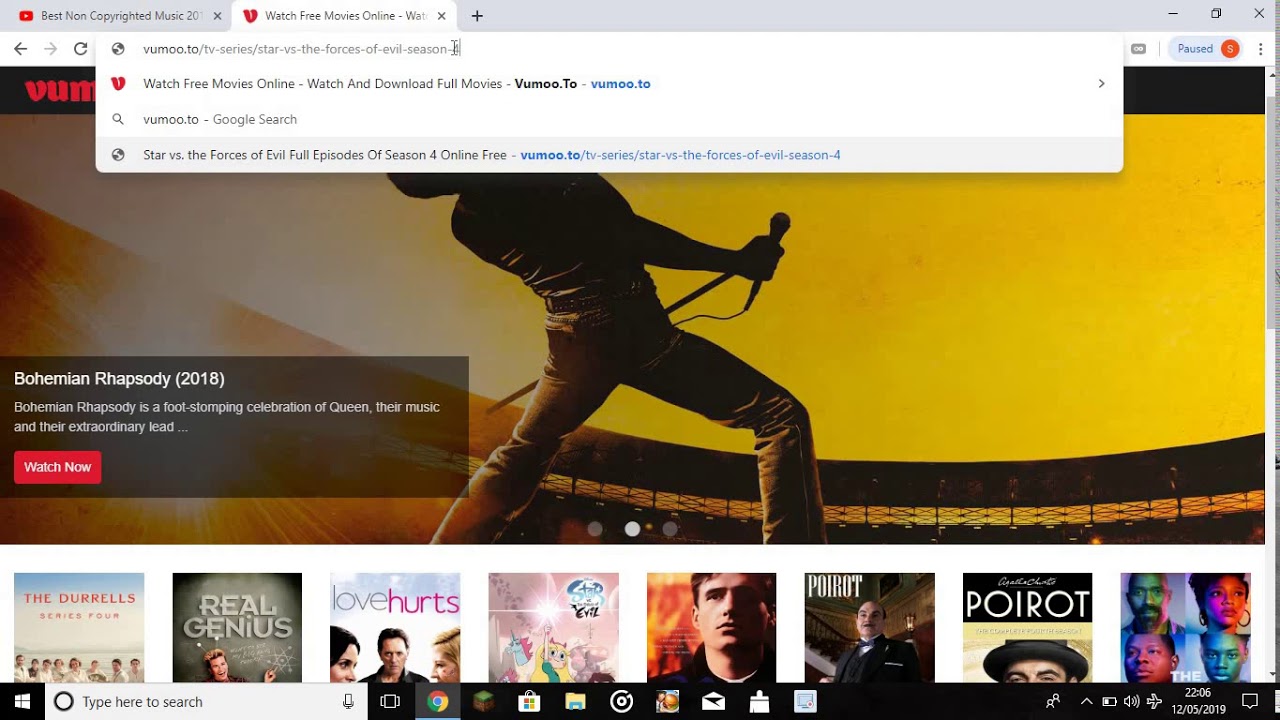Open the airplane mode network tray icon

1154,702
